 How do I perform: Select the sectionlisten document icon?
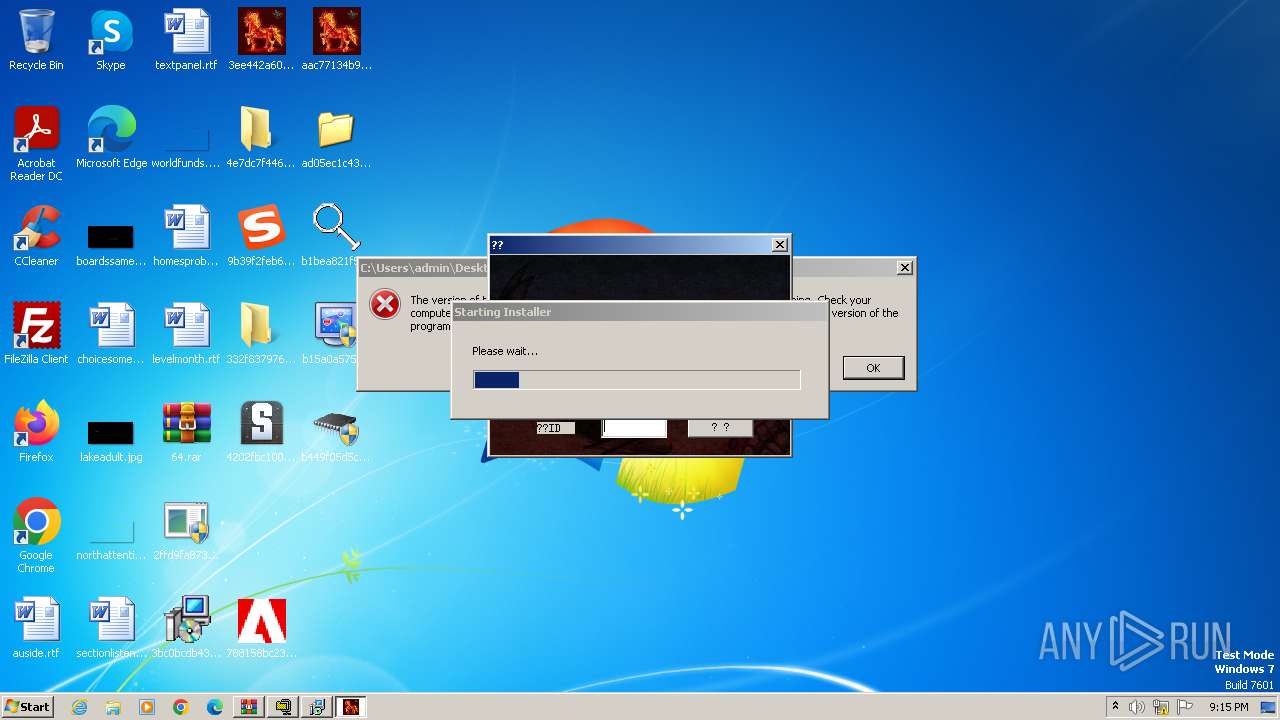coord(111,628)
